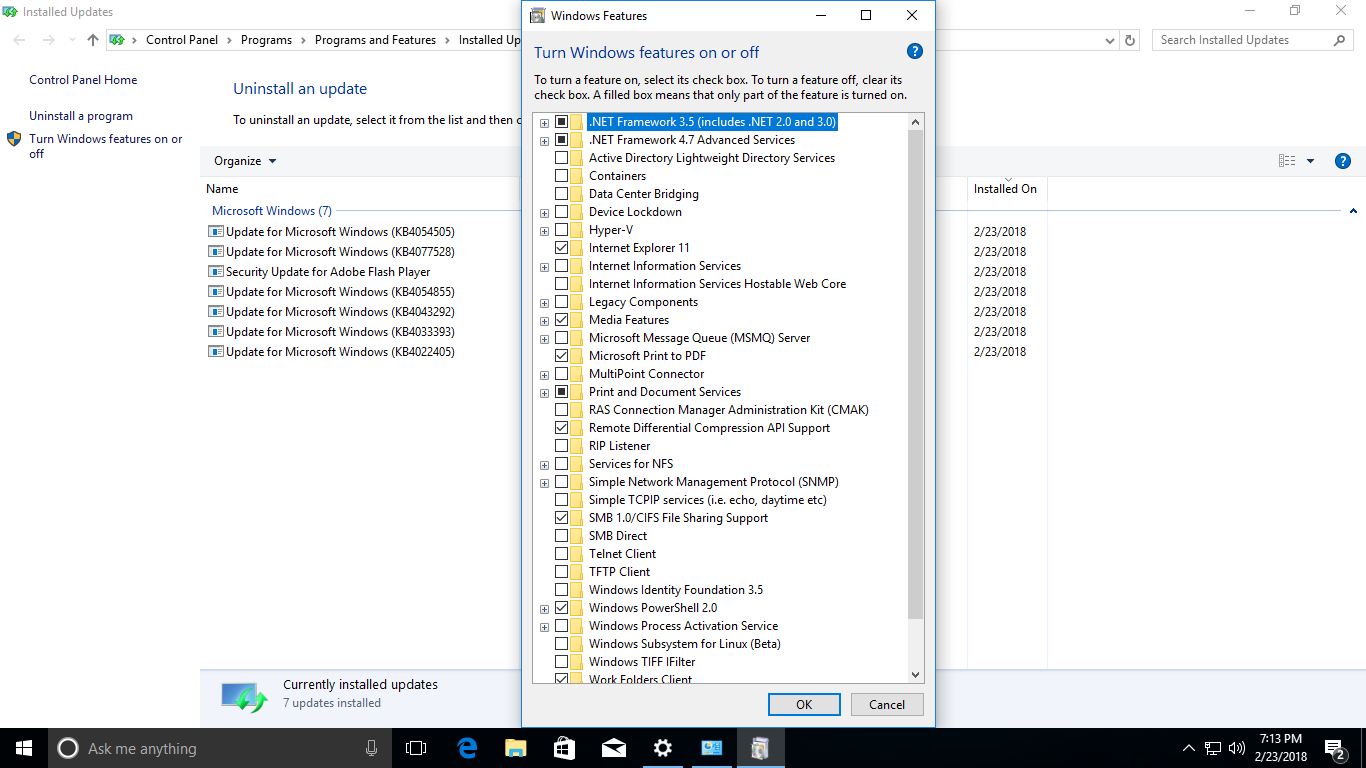Go up one folder level with the arrow
This screenshot has height=768, width=1366.
93,40
